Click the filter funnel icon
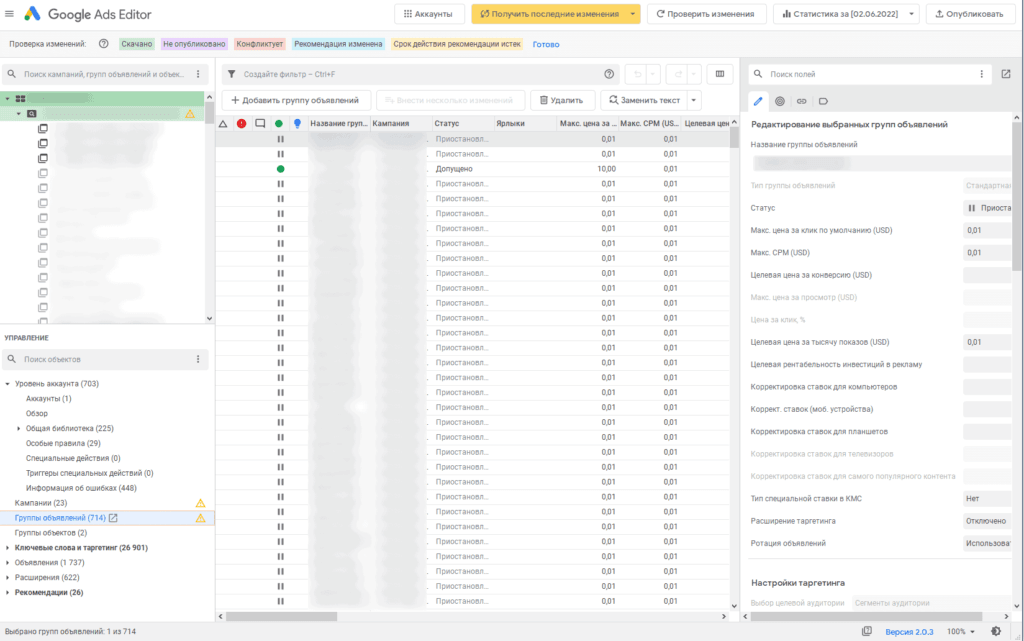The height and width of the screenshot is (641, 1024). tap(231, 74)
